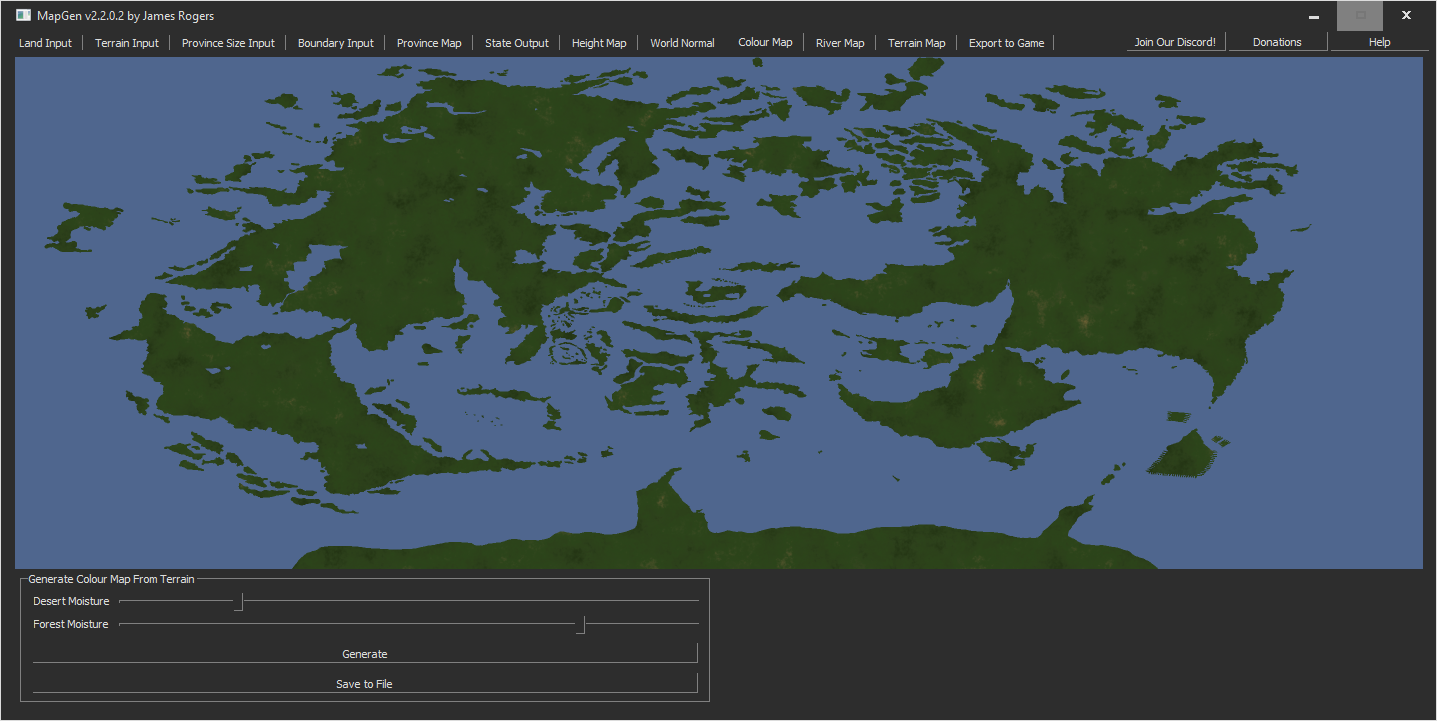Click the MapGen app icon in title bar
Screen dimensions: 1437x721
tap(23, 15)
